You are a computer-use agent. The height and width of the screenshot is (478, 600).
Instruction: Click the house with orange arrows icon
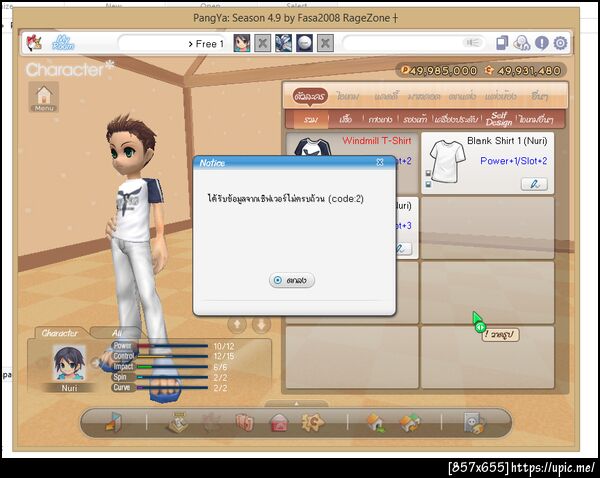(x=409, y=423)
